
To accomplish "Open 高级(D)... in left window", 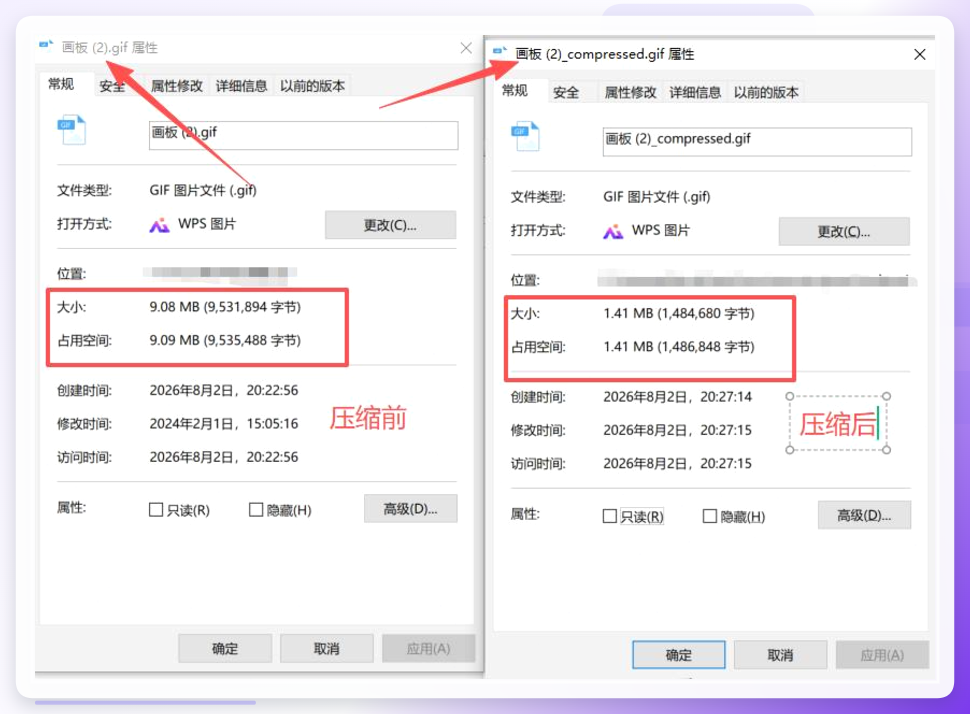I will (x=410, y=509).
